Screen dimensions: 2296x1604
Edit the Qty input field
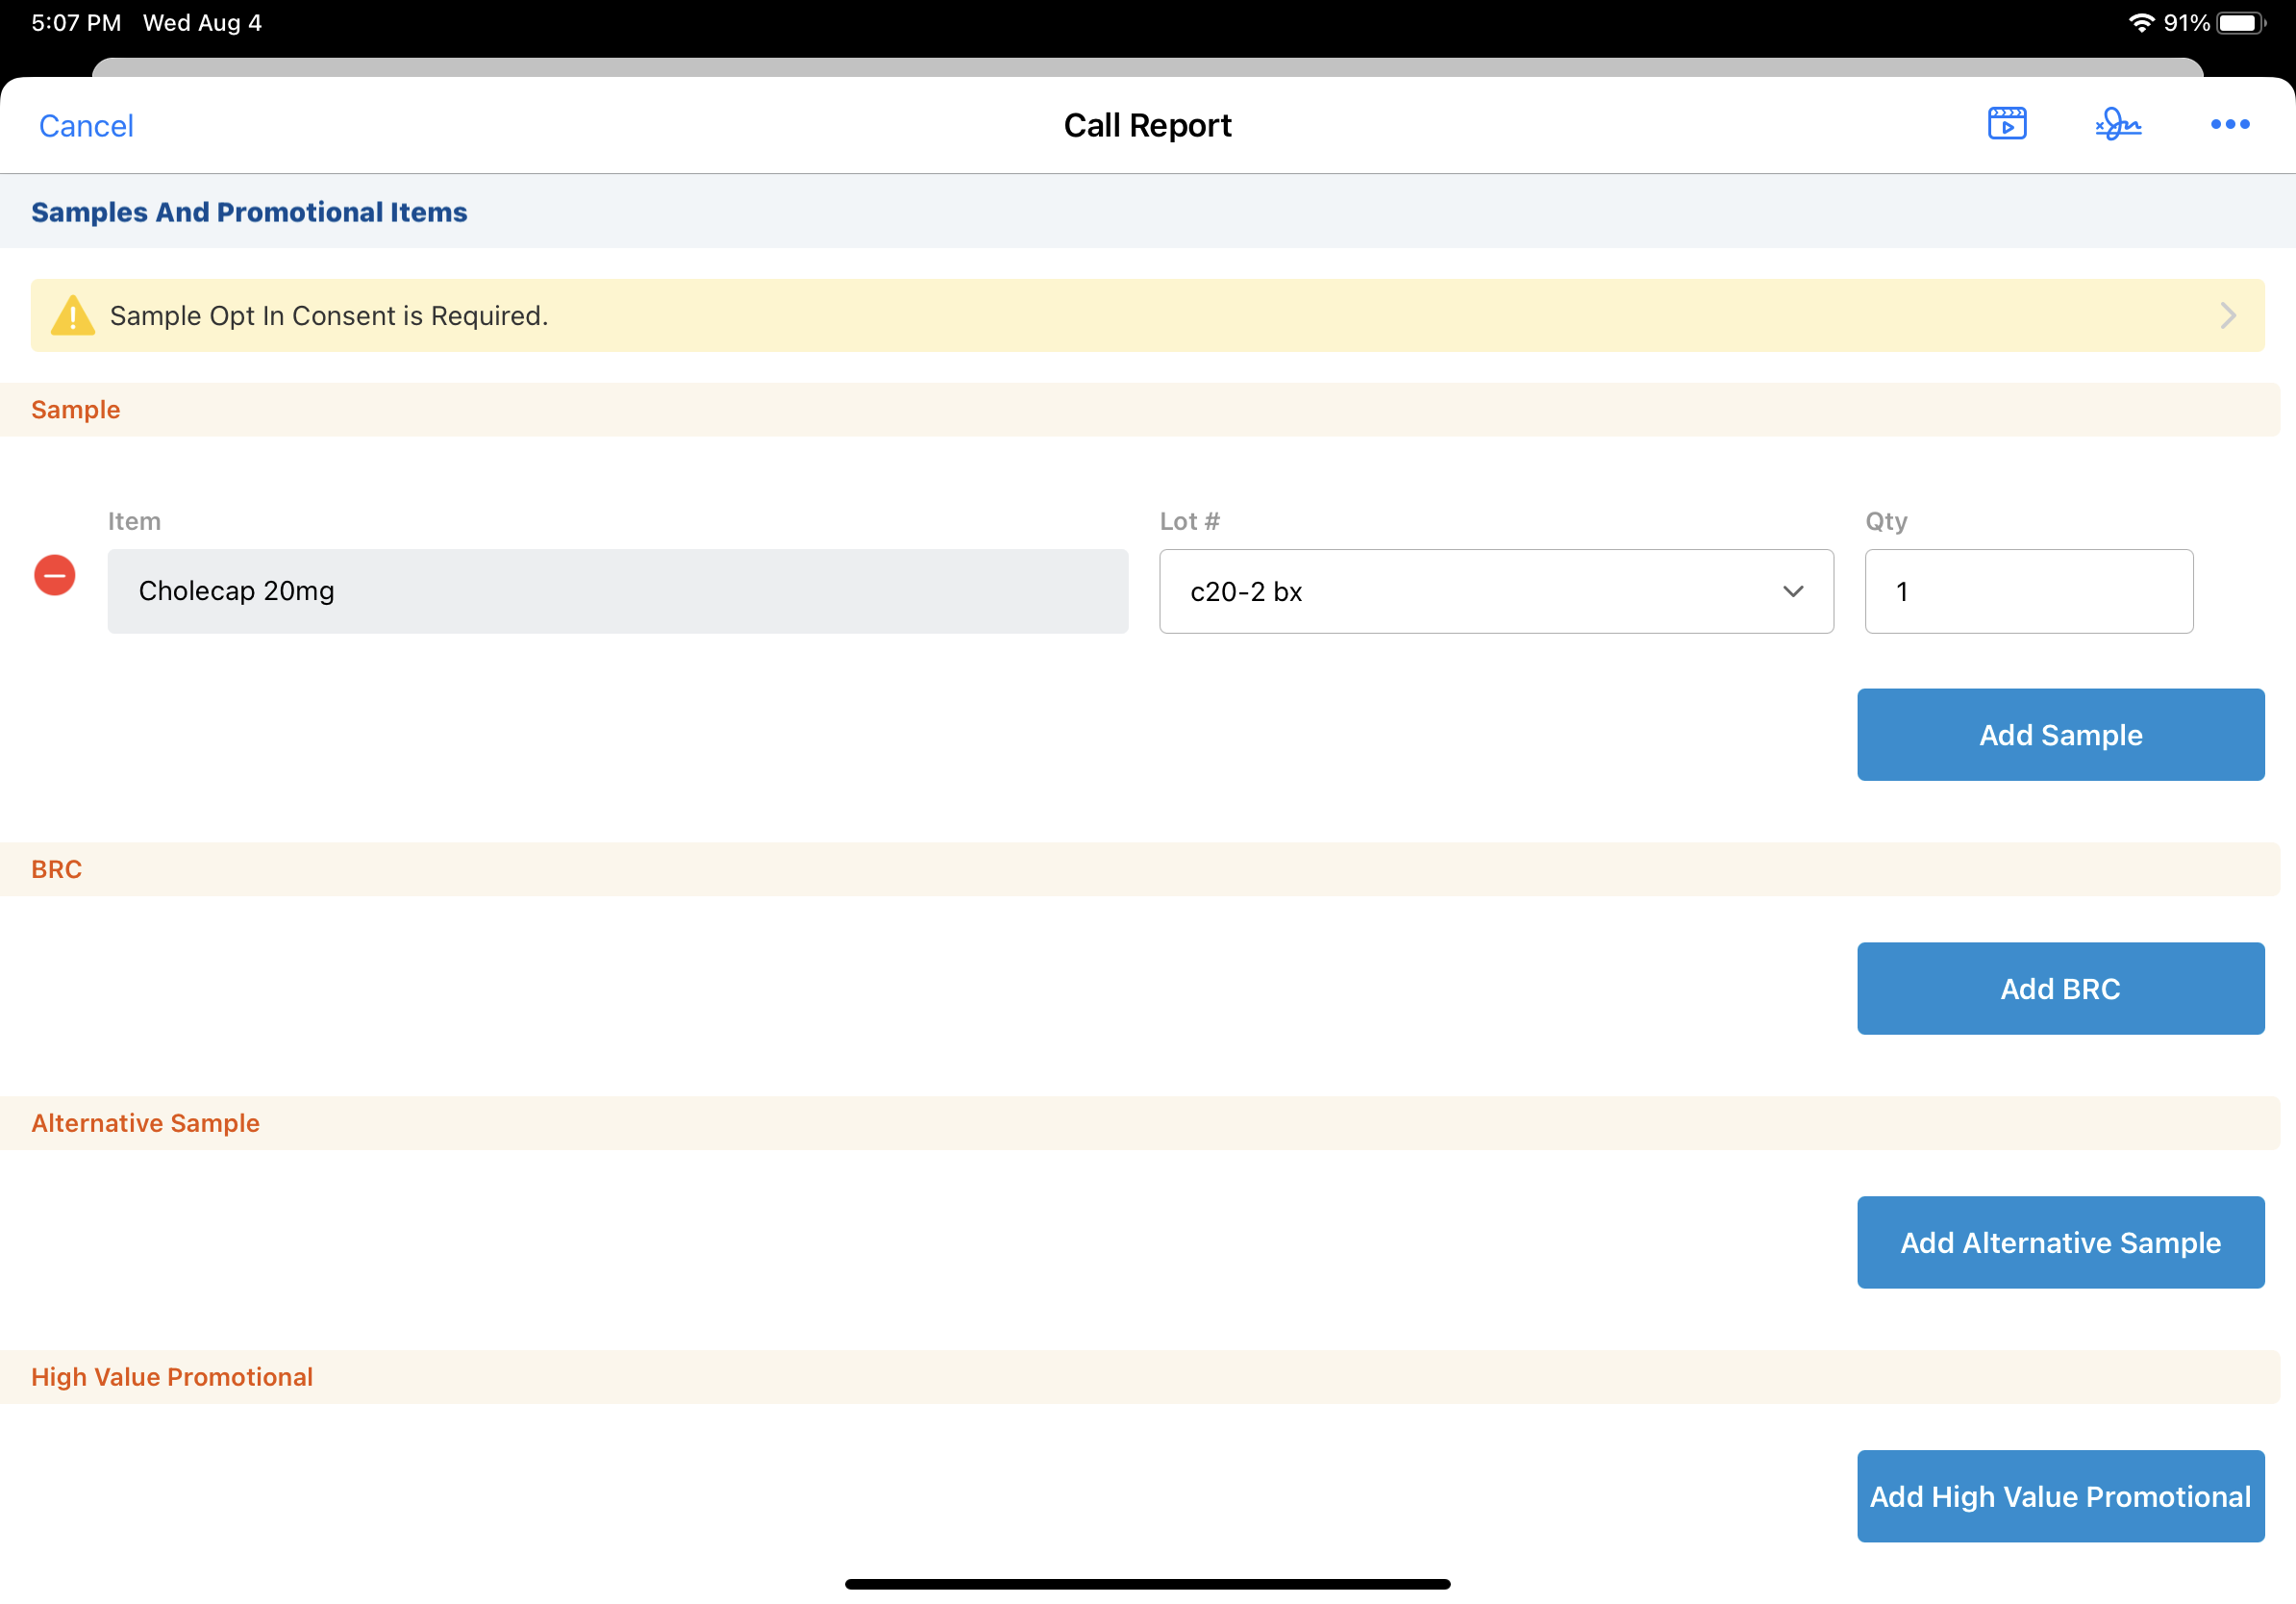point(2027,591)
